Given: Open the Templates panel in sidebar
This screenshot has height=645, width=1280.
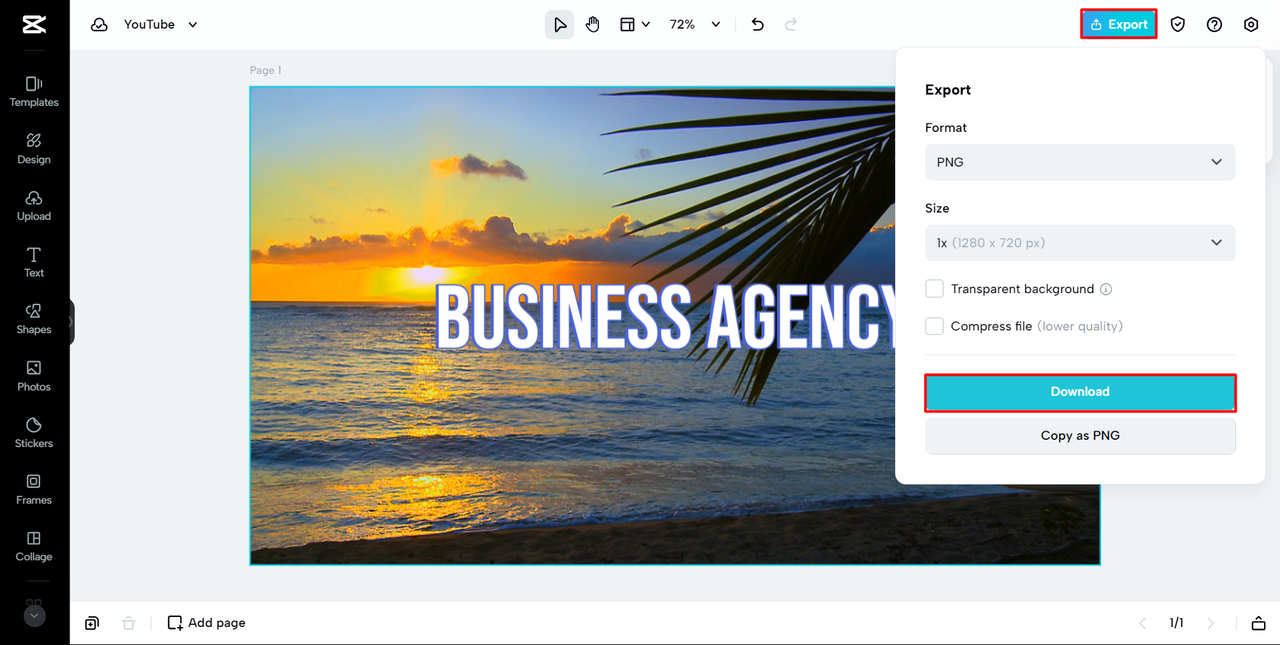Looking at the screenshot, I should pyautogui.click(x=34, y=91).
